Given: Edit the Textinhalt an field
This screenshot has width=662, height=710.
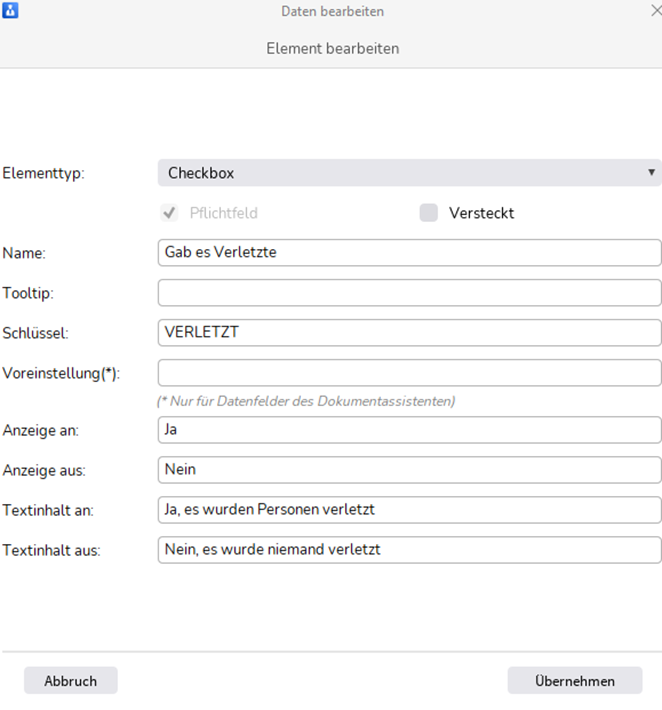Looking at the screenshot, I should pyautogui.click(x=409, y=510).
